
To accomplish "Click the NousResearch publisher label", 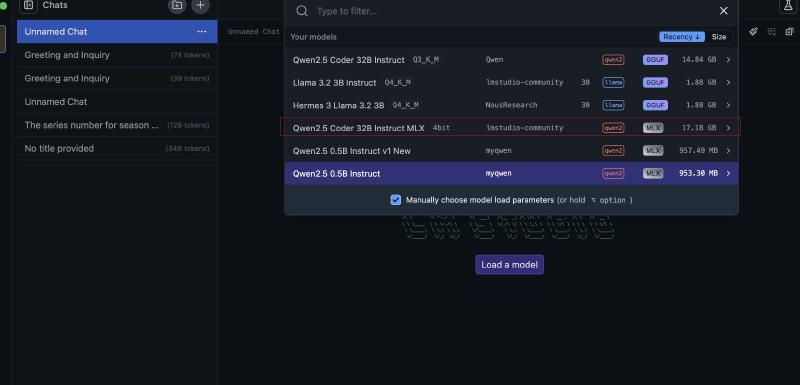I will click(511, 105).
